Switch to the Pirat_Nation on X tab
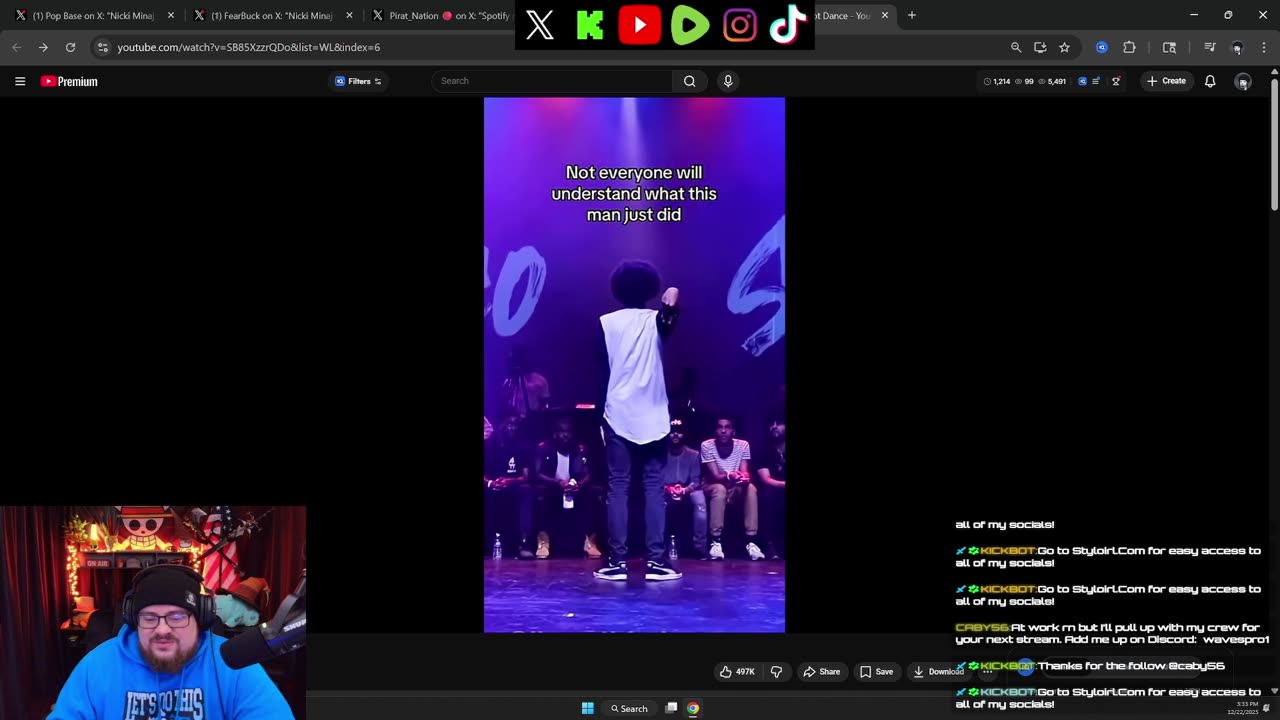1280x720 pixels. tap(440, 15)
